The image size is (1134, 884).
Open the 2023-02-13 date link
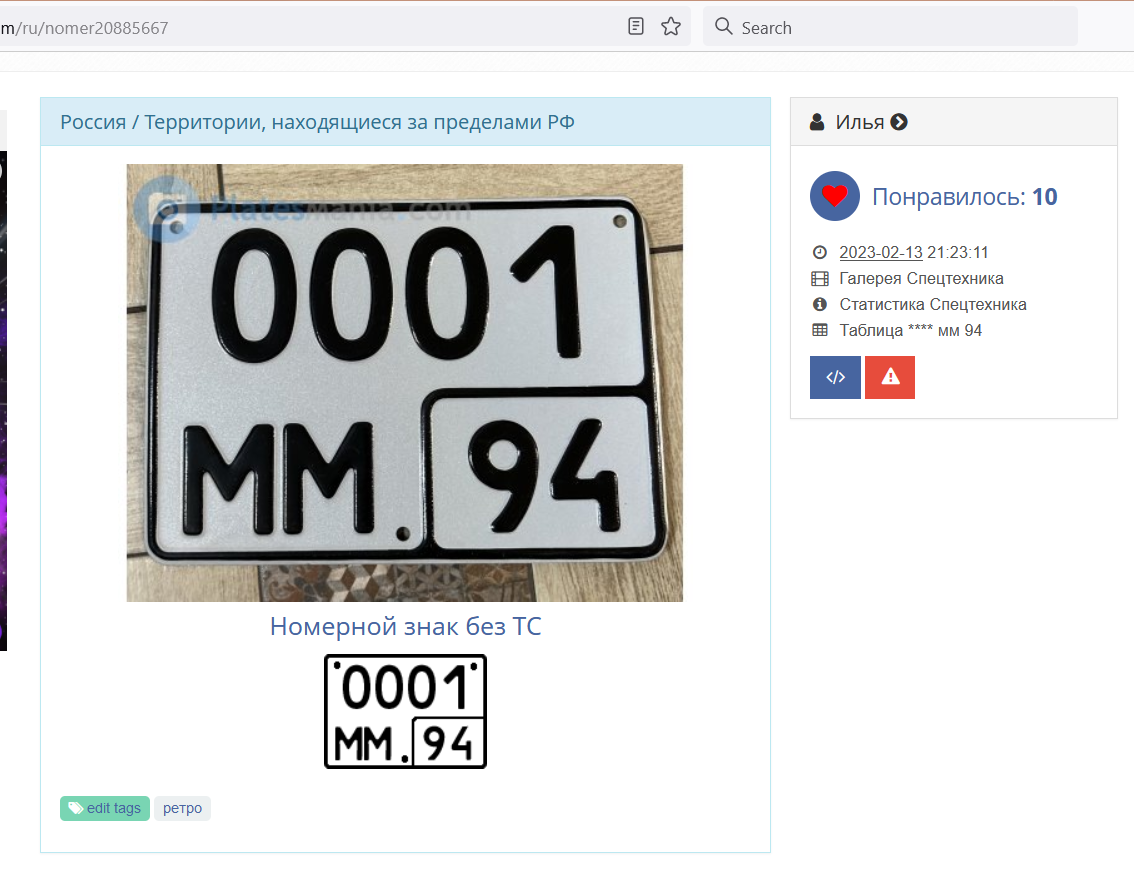coord(880,252)
